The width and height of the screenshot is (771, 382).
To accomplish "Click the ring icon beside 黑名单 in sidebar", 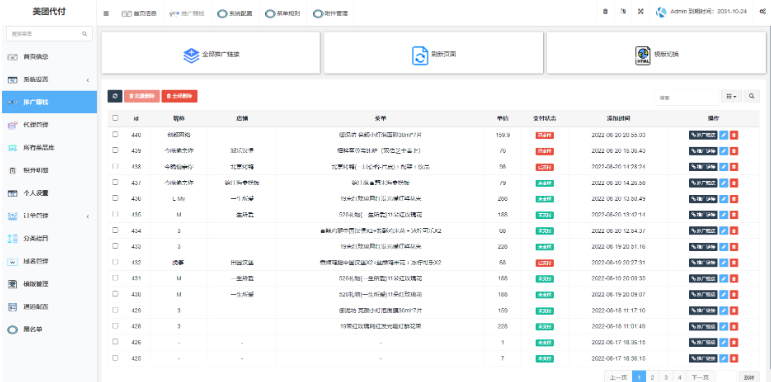I will coord(12,330).
